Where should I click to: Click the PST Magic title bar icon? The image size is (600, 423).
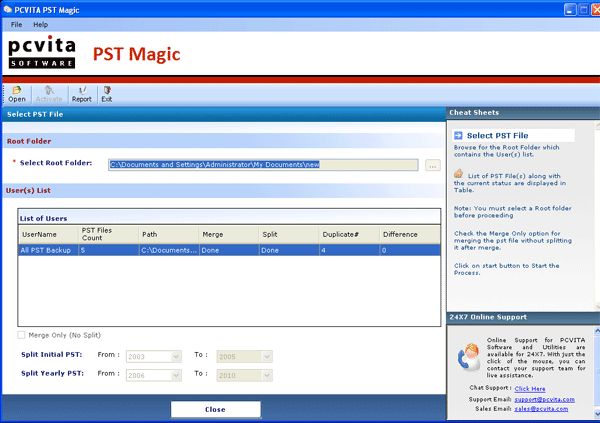9,9
